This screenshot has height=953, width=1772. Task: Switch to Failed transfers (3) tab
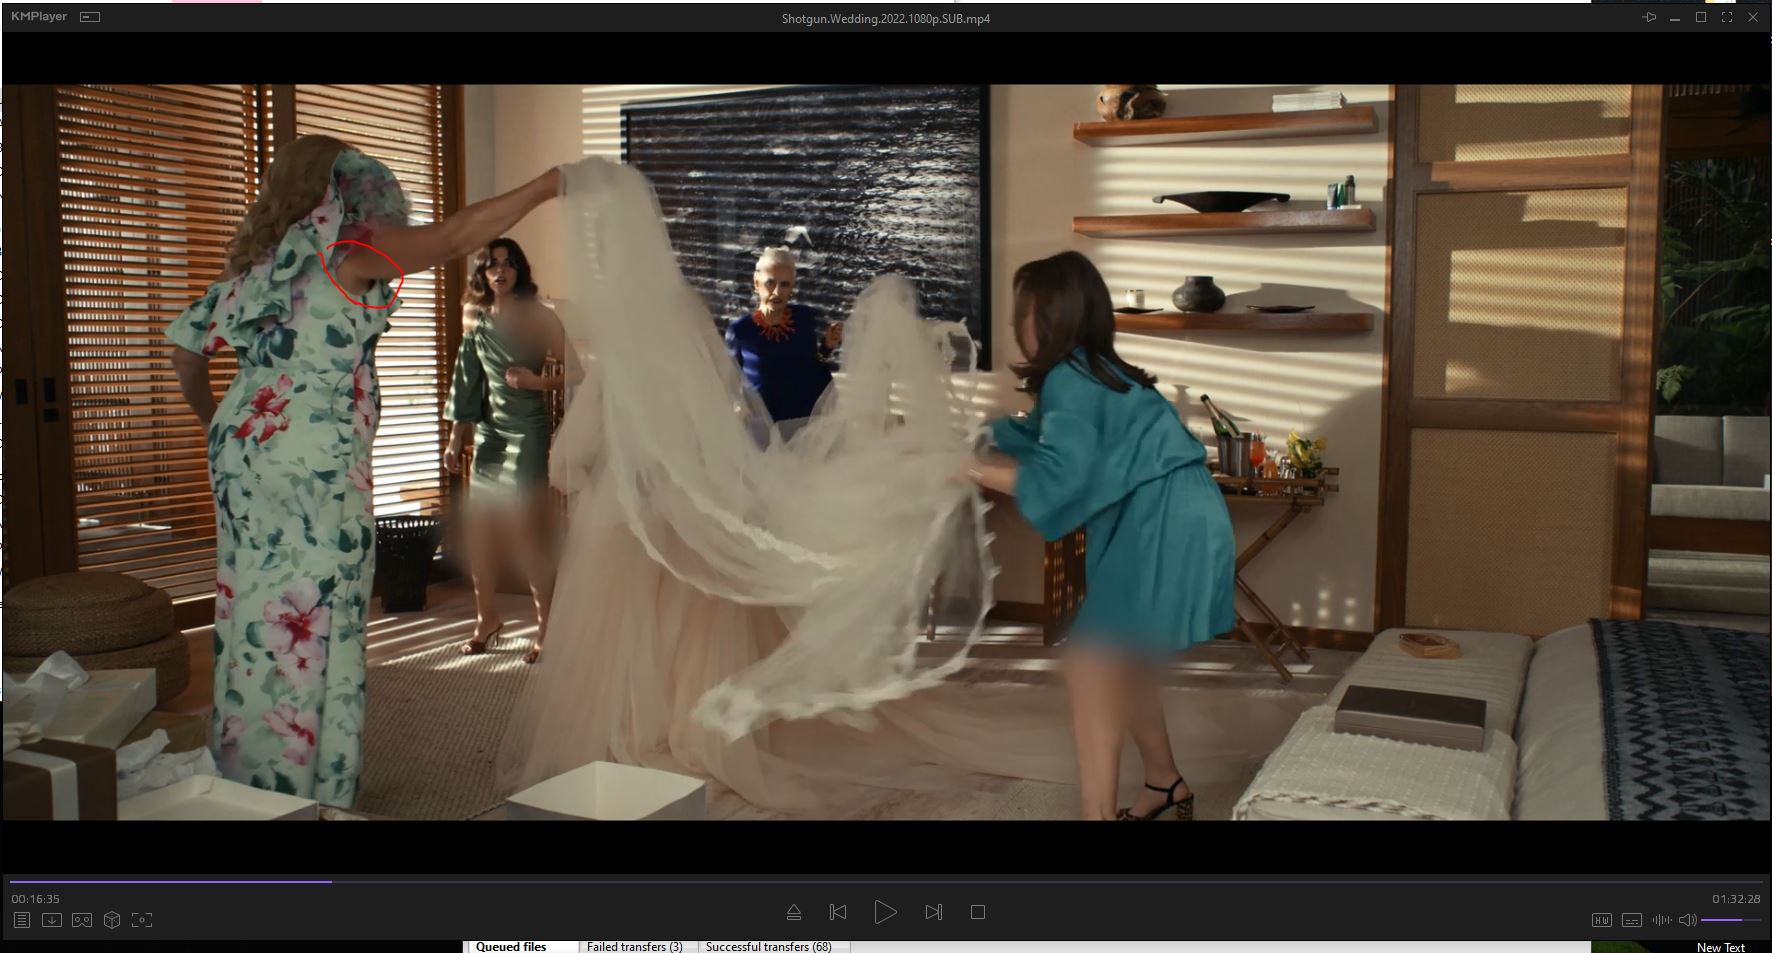coord(634,946)
